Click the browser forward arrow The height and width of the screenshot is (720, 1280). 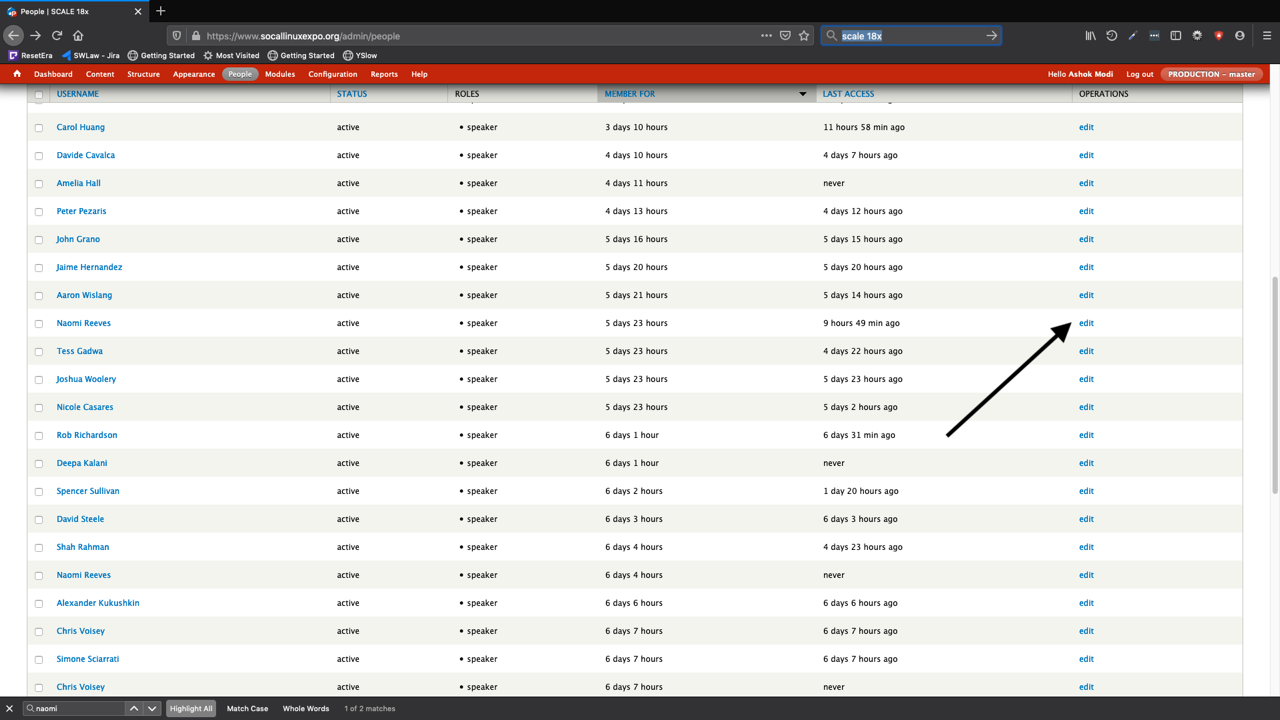(36, 36)
